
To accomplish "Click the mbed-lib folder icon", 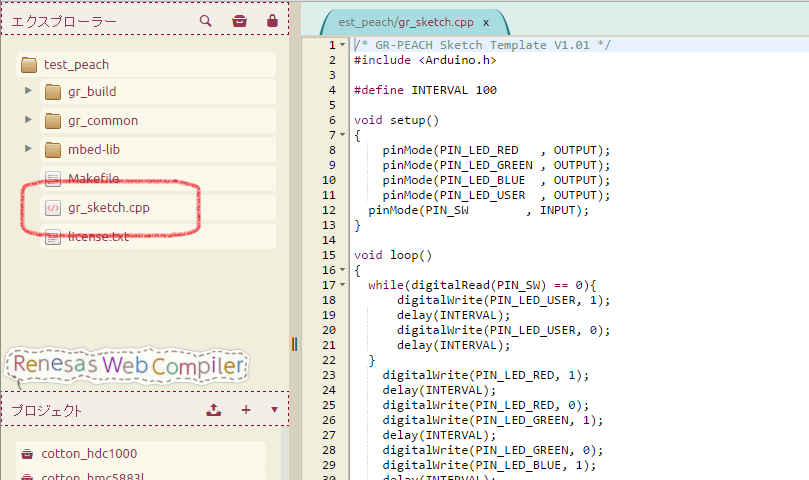I will point(53,150).
